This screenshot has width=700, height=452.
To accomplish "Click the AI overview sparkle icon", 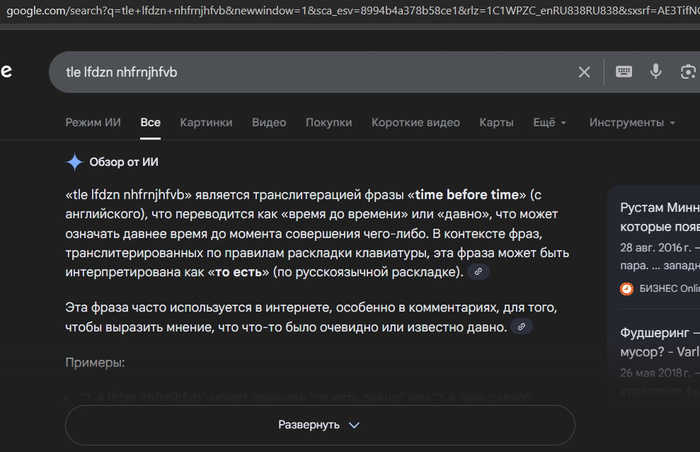I will click(75, 162).
